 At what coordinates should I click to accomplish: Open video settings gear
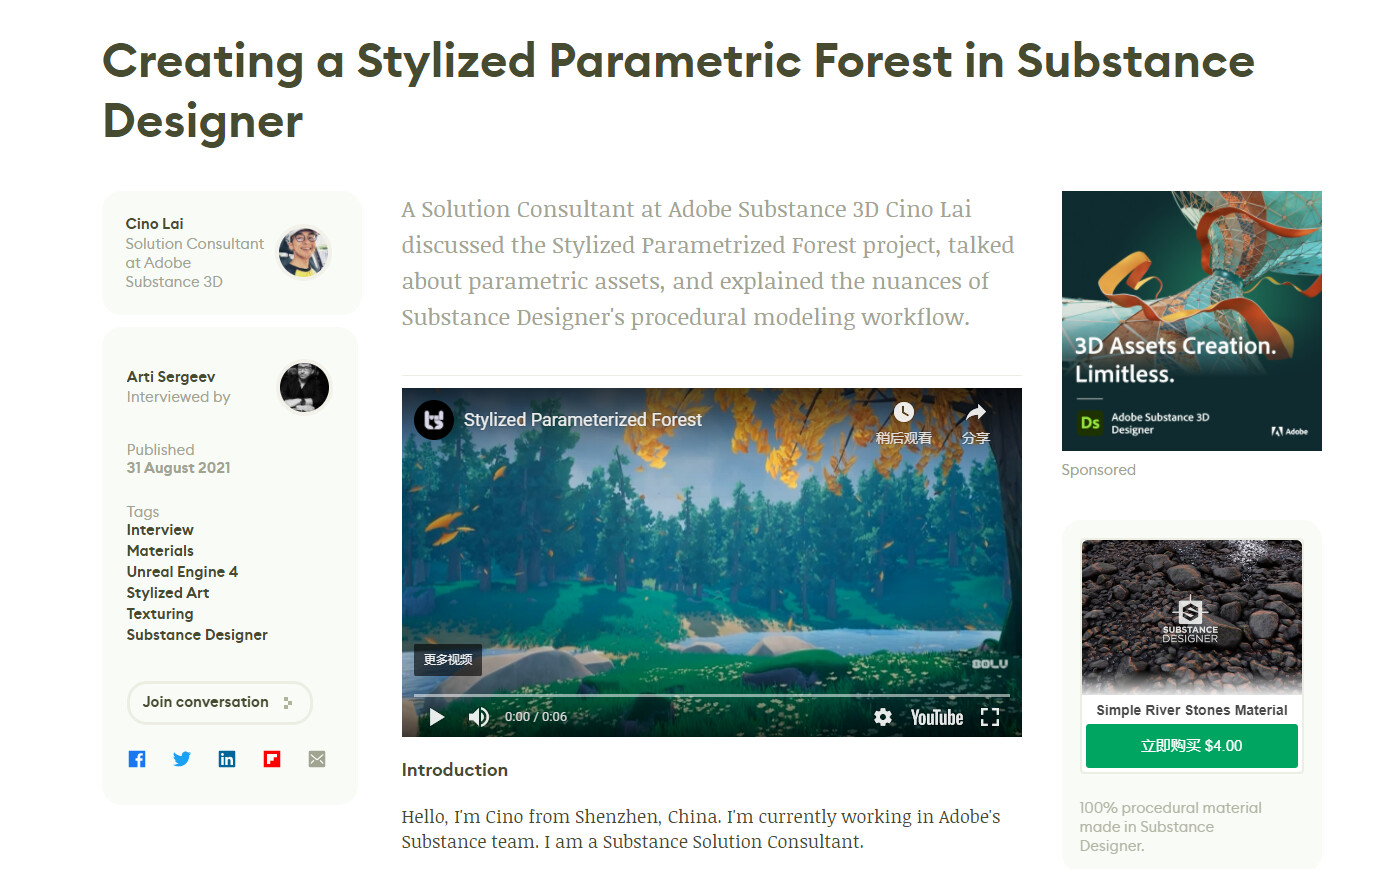point(883,717)
